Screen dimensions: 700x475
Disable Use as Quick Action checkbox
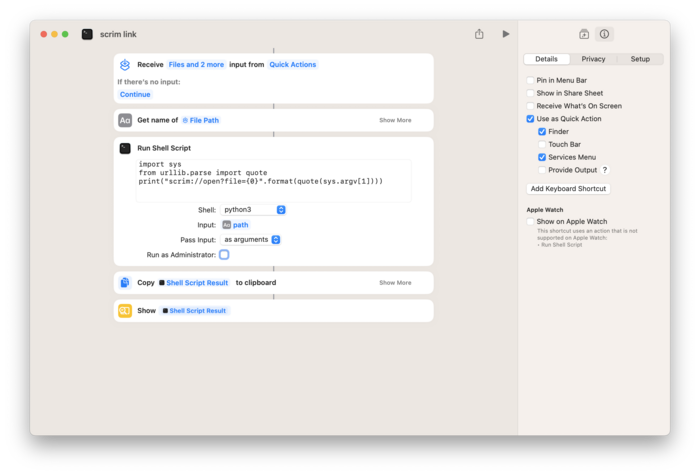[530, 119]
